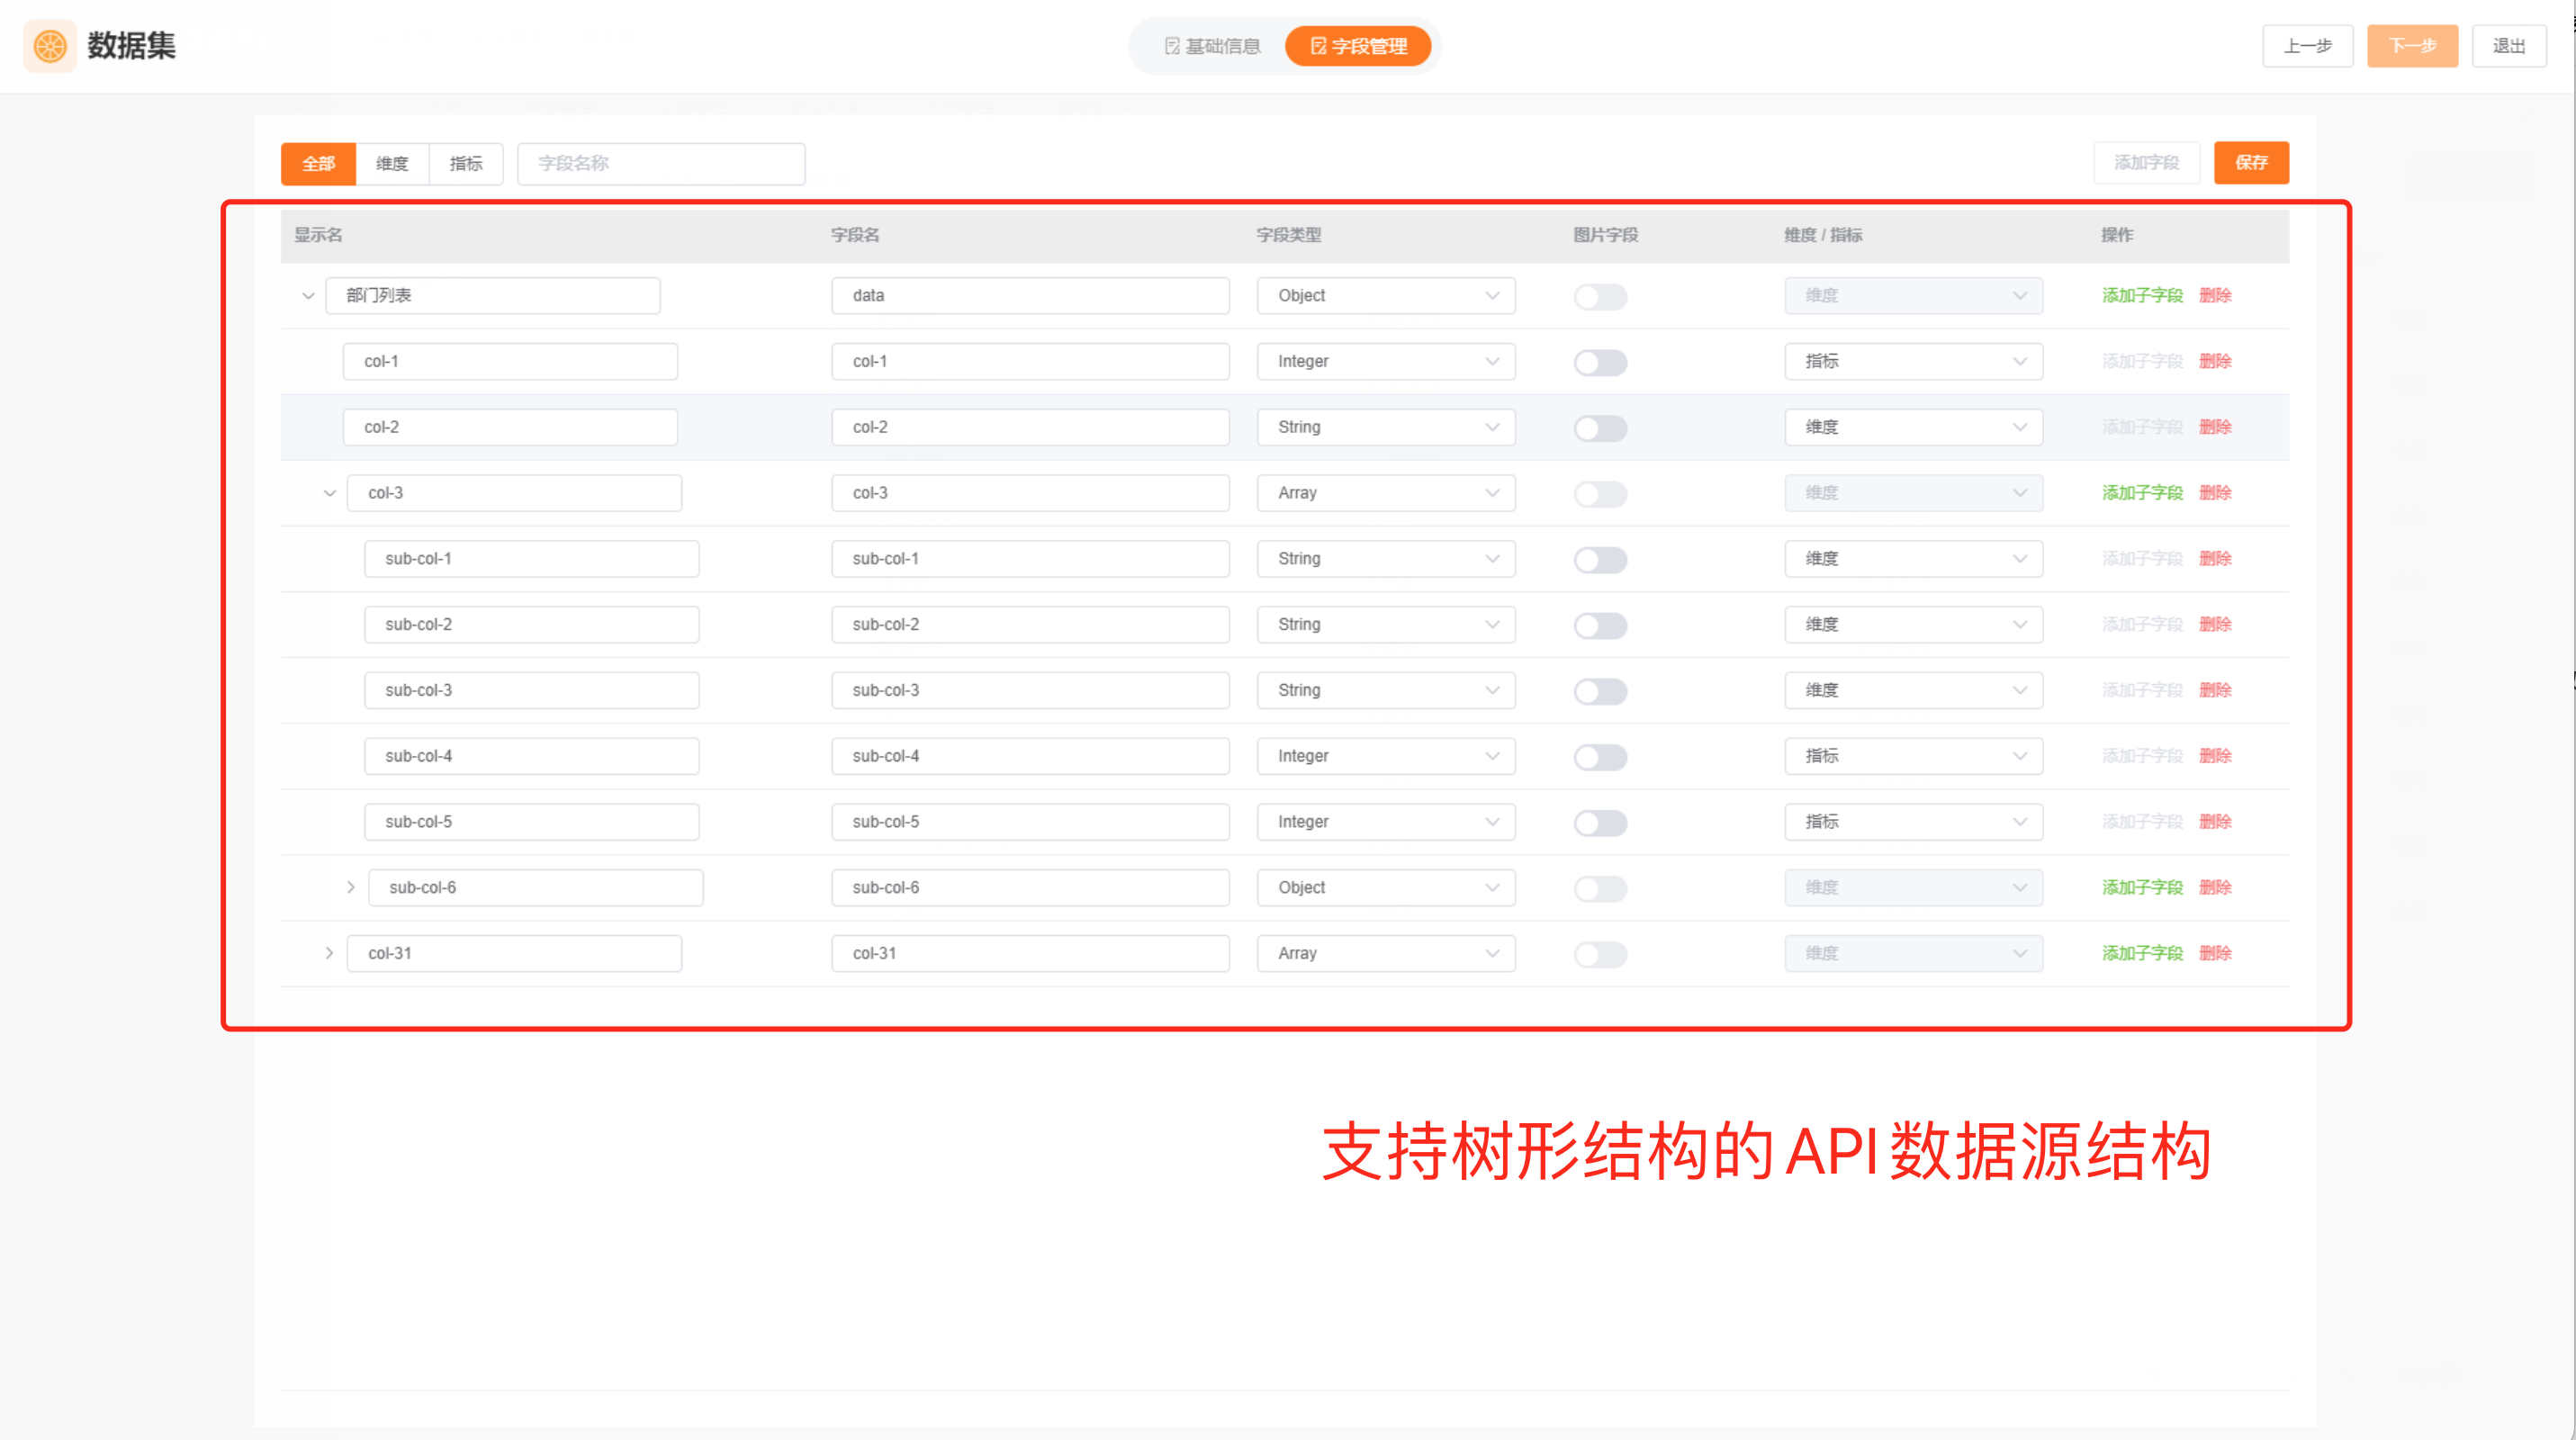Screen dimensions: 2576x1440
Task: Switch to 基础信息 step tab
Action: pyautogui.click(x=1212, y=46)
